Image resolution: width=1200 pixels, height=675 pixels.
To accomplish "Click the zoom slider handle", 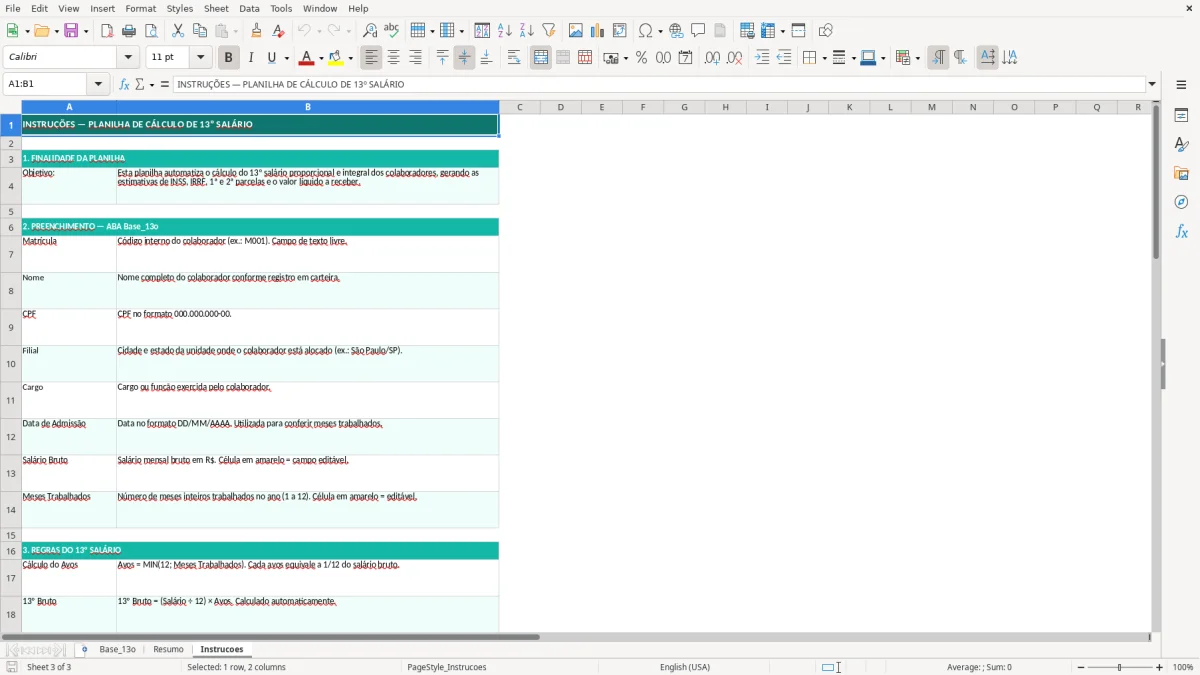I will [1120, 667].
